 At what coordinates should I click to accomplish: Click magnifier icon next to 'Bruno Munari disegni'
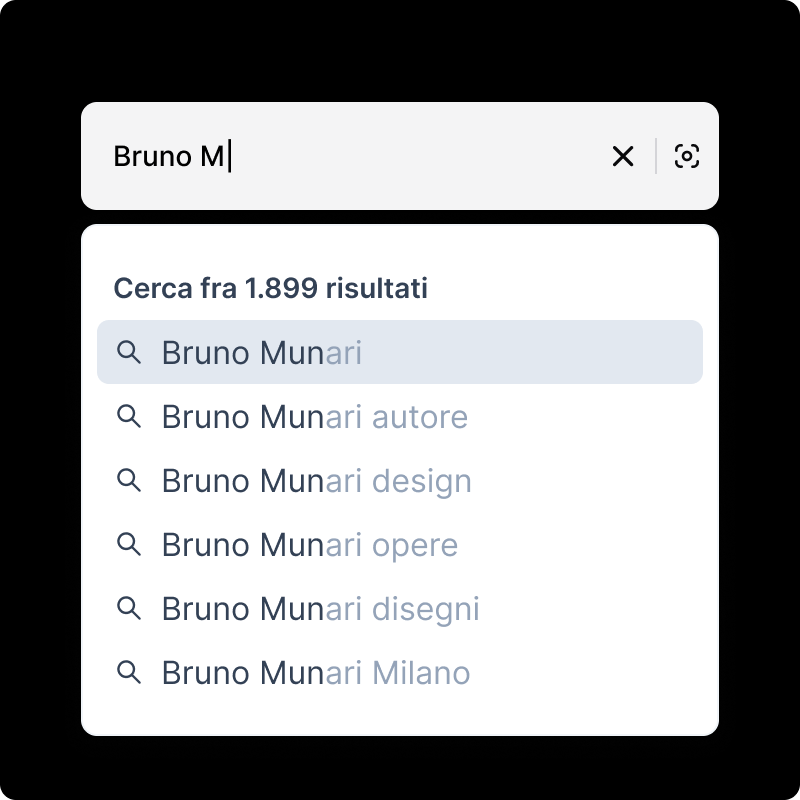coord(129,608)
